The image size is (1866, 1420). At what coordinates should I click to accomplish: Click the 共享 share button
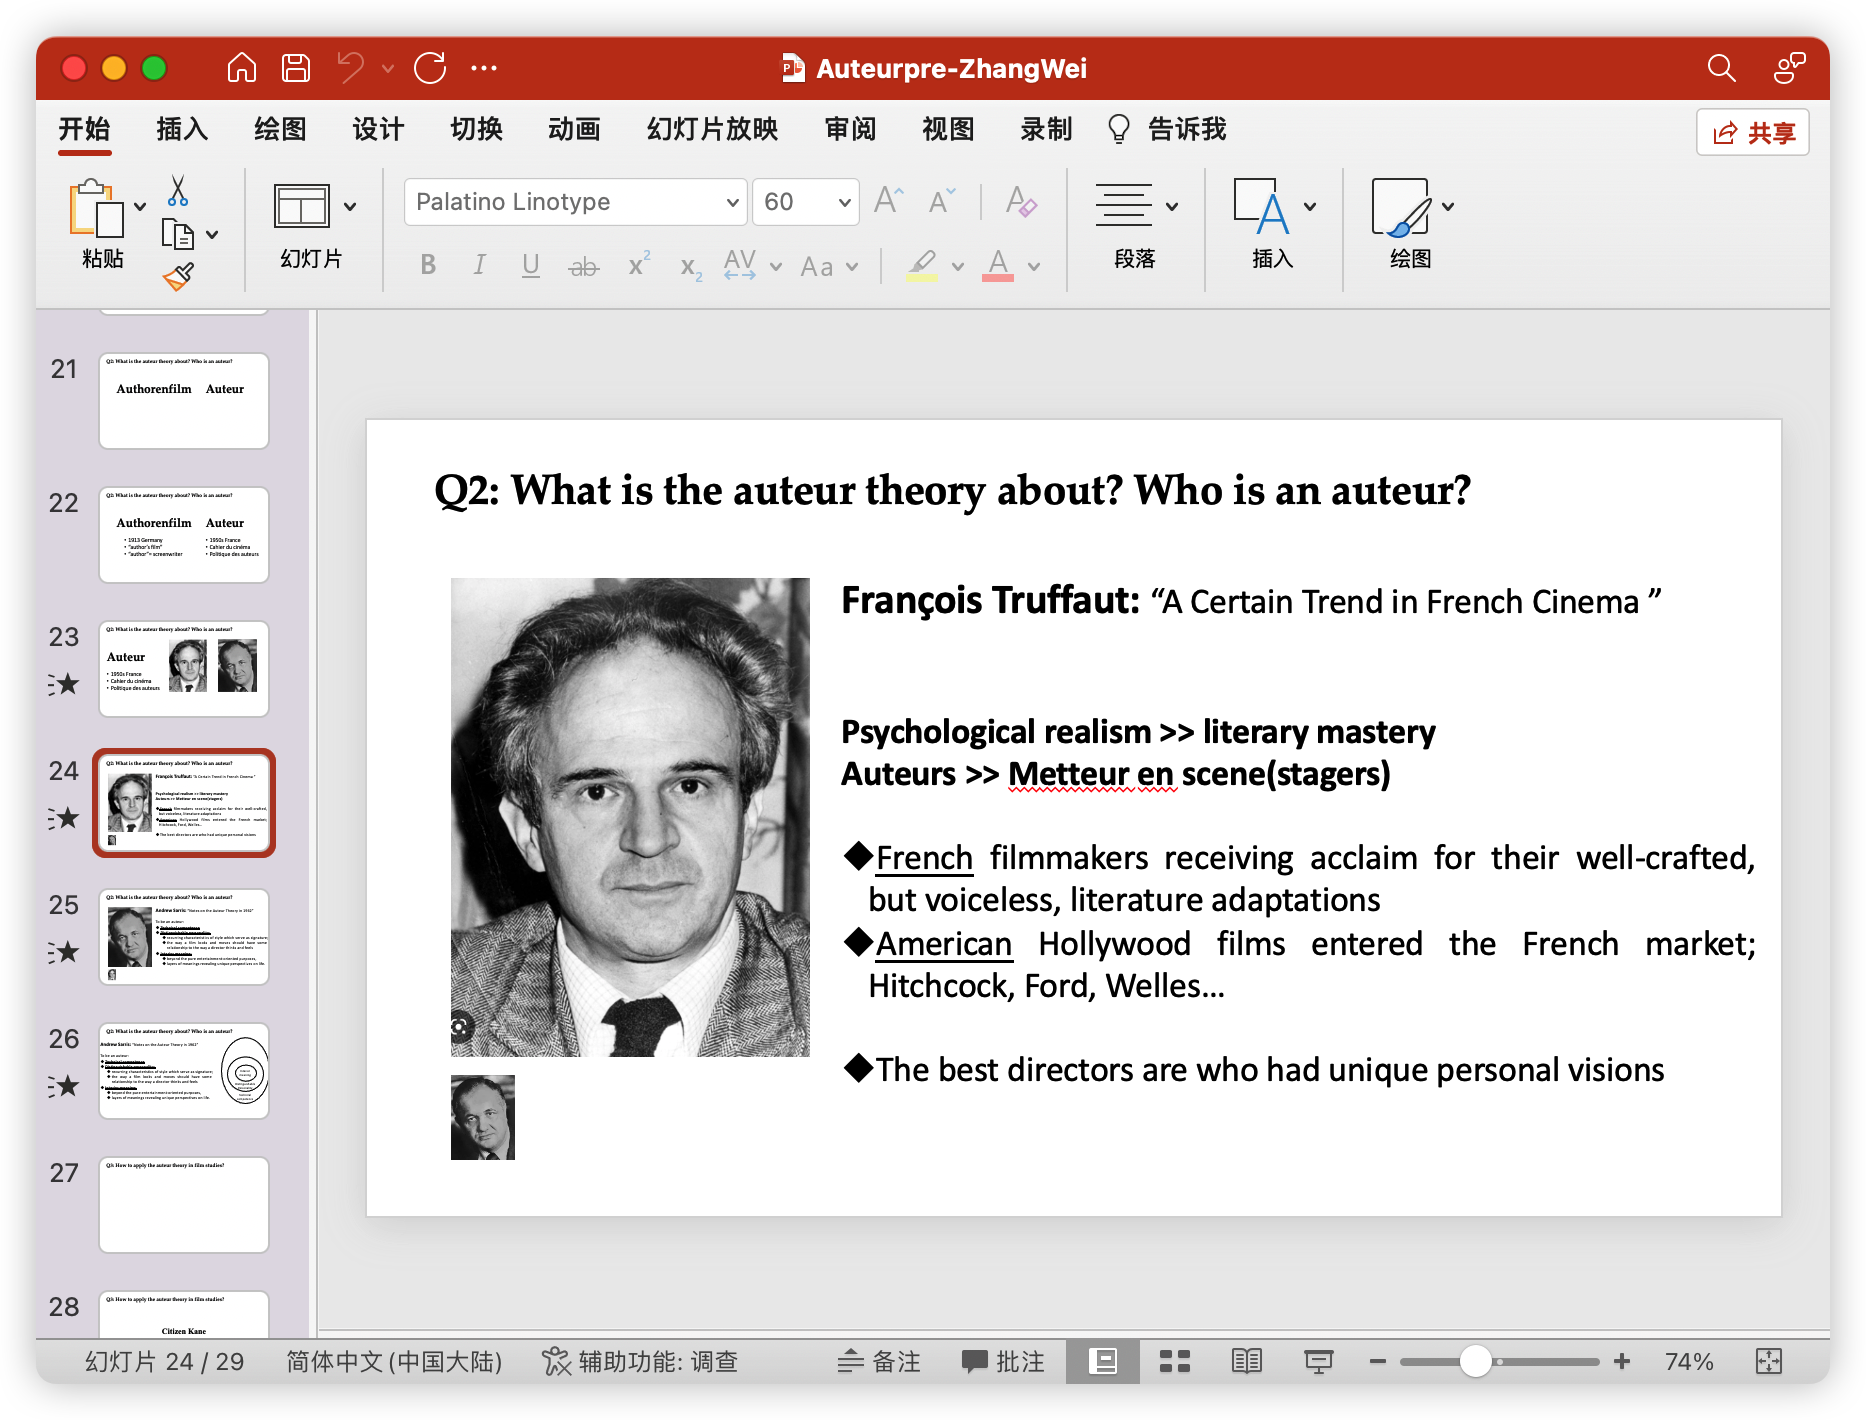click(1753, 132)
